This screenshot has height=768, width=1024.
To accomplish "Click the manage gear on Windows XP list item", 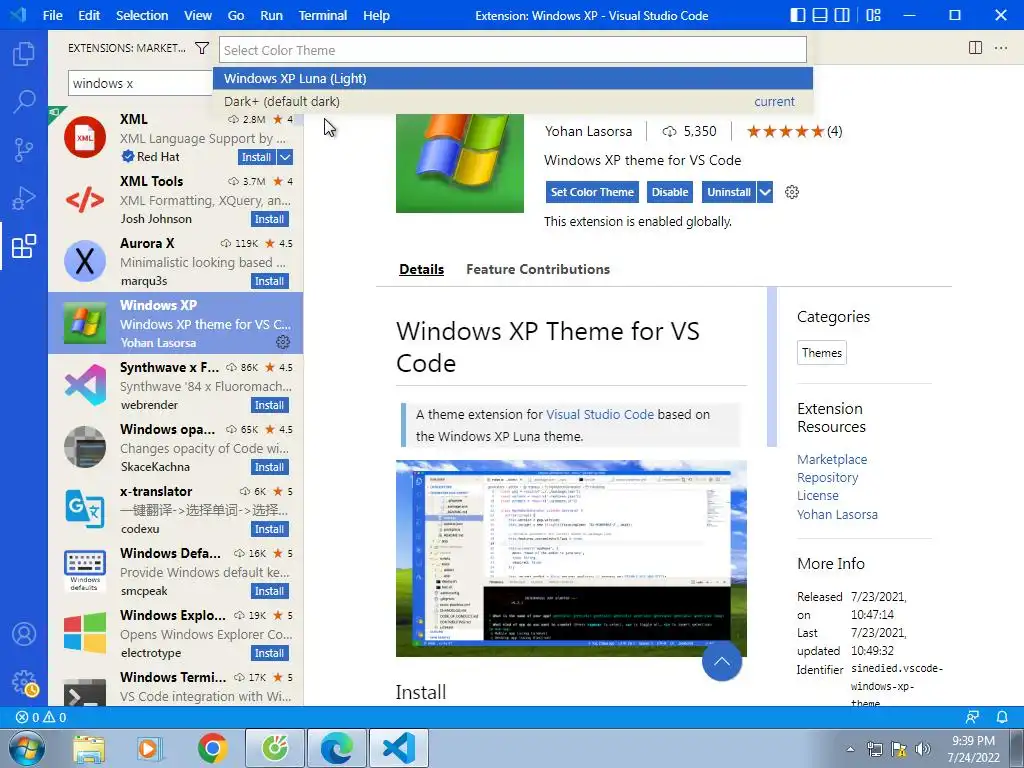I will [282, 342].
